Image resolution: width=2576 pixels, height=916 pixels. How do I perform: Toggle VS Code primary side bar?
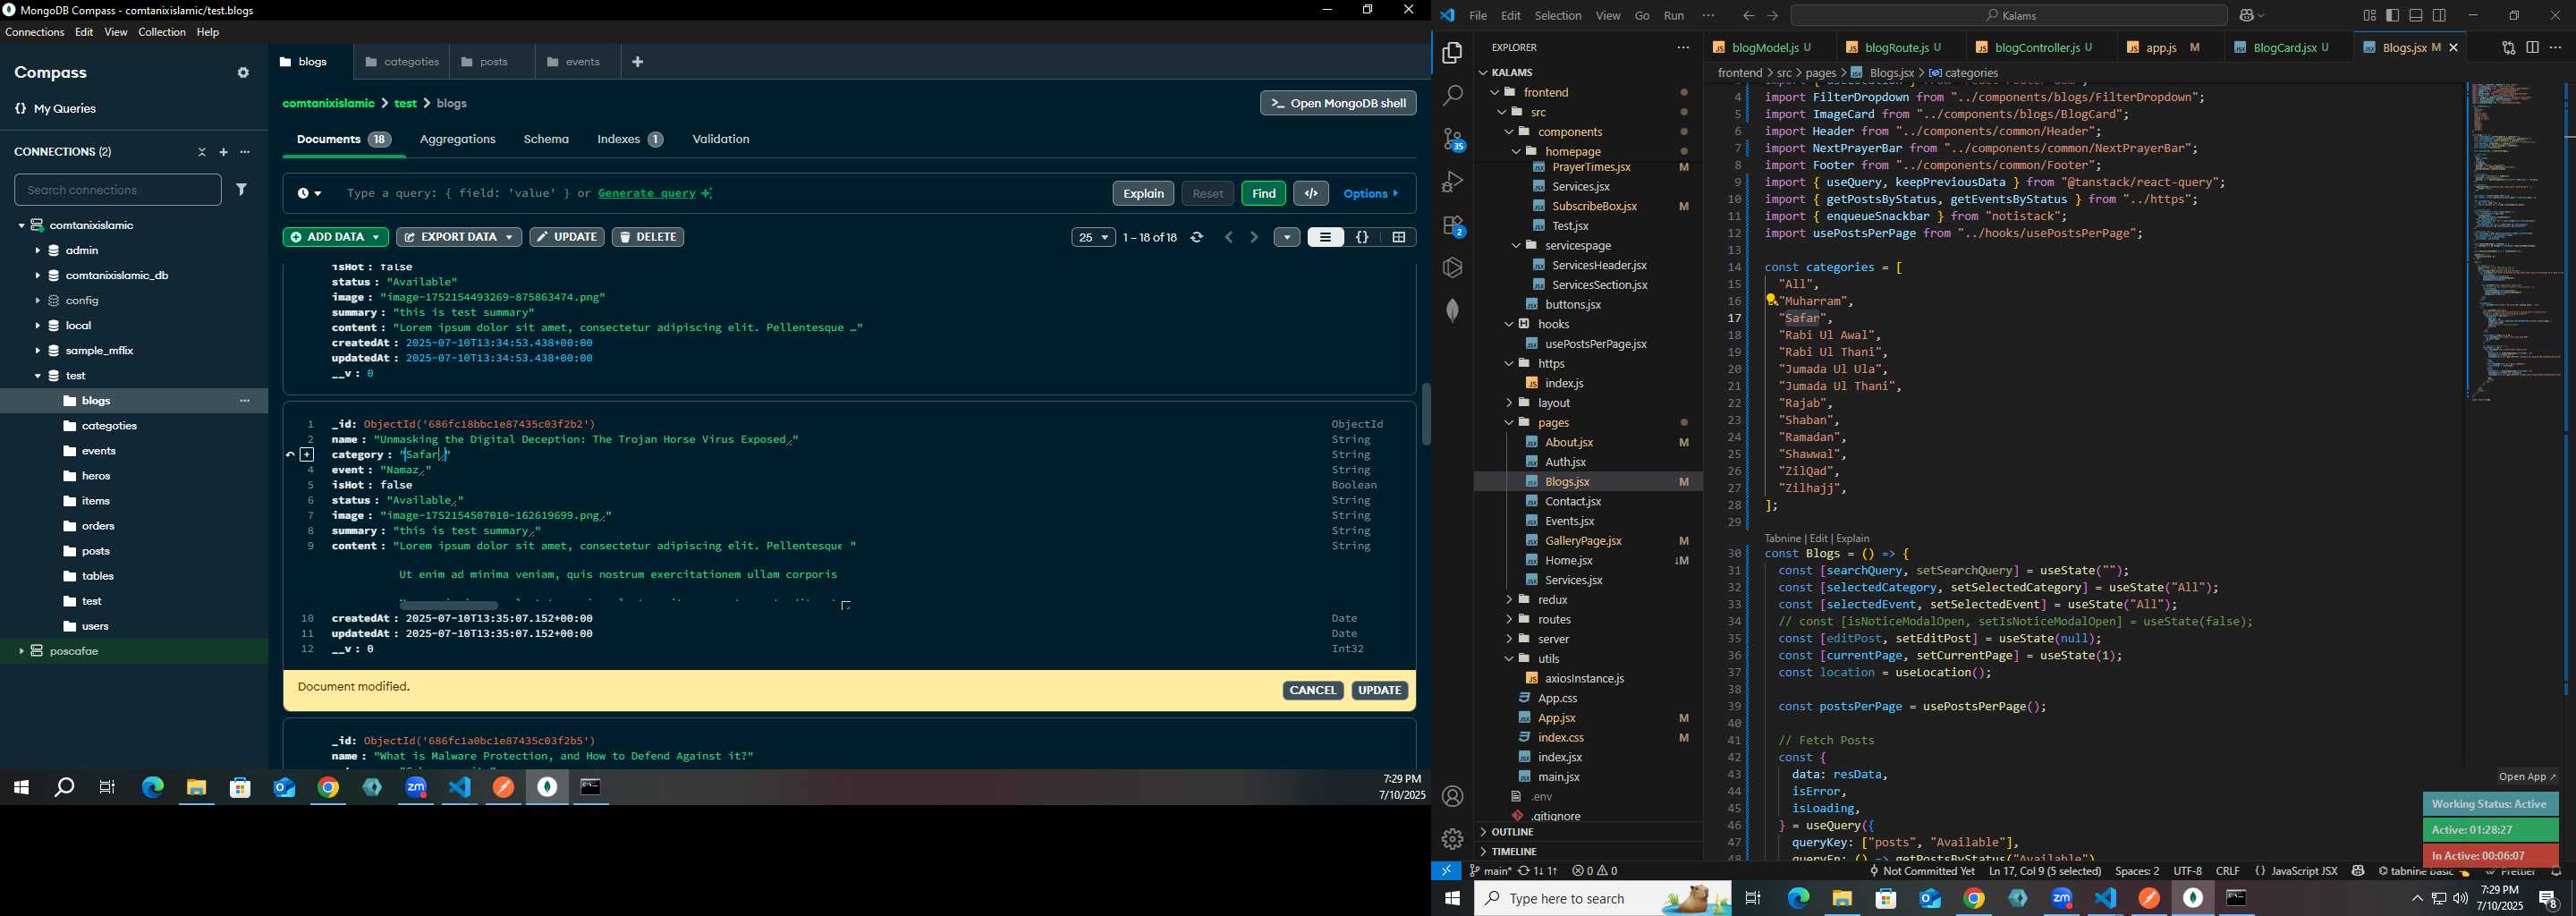click(x=2392, y=16)
